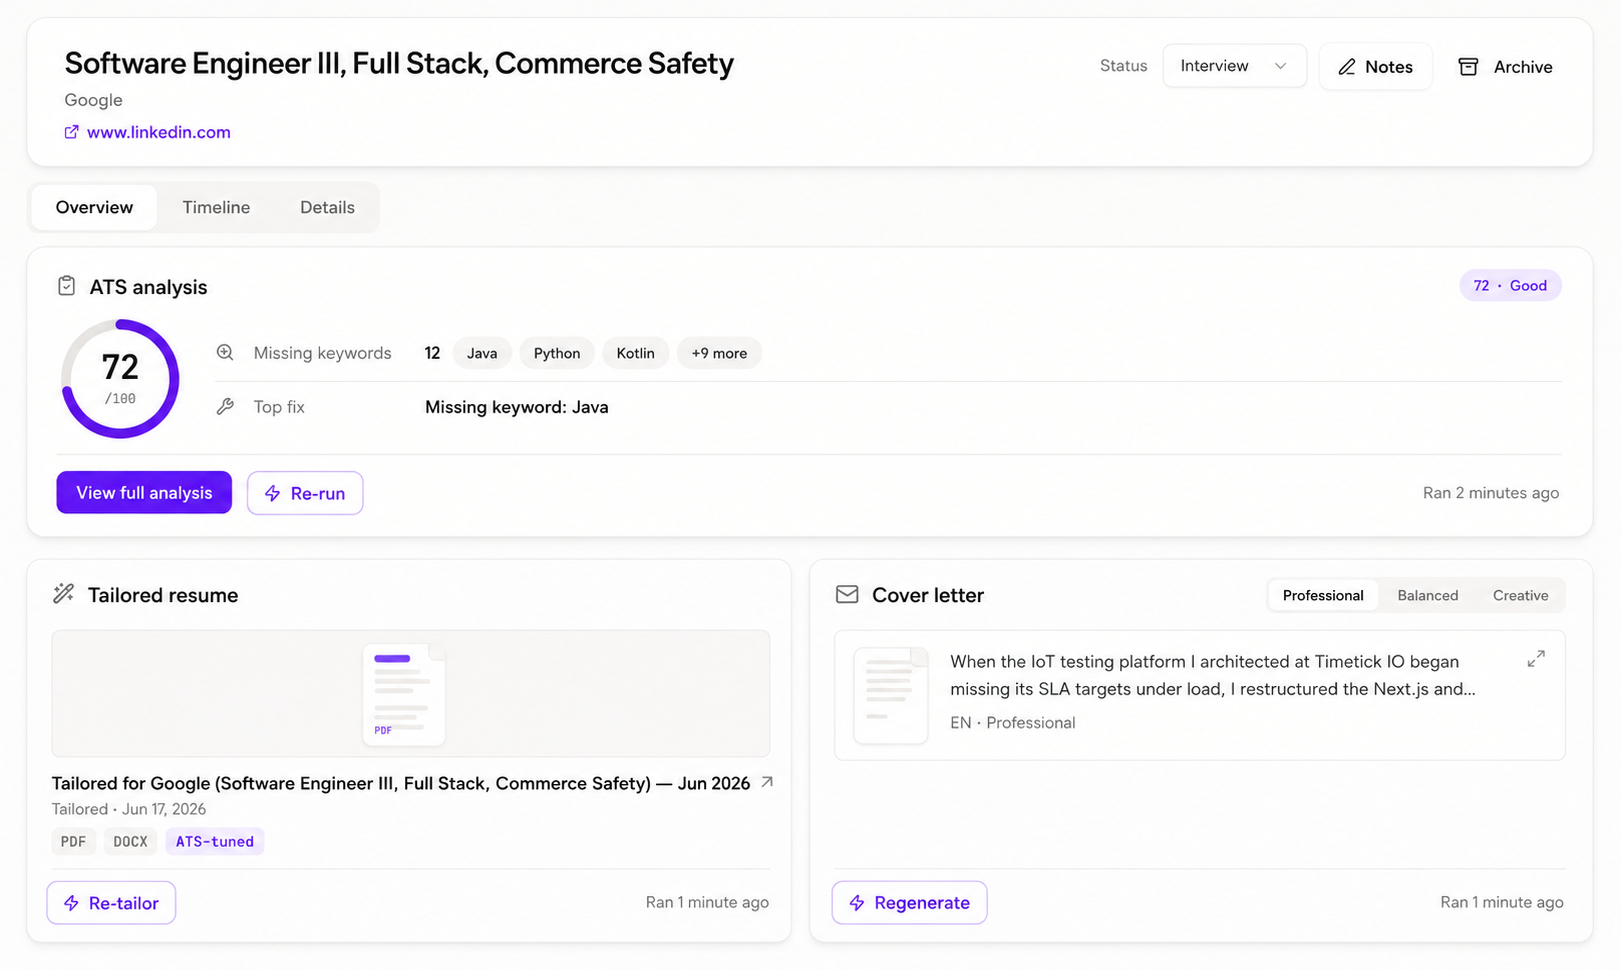Switch cover letter tone to Creative
This screenshot has width=1621, height=970.
[1520, 595]
